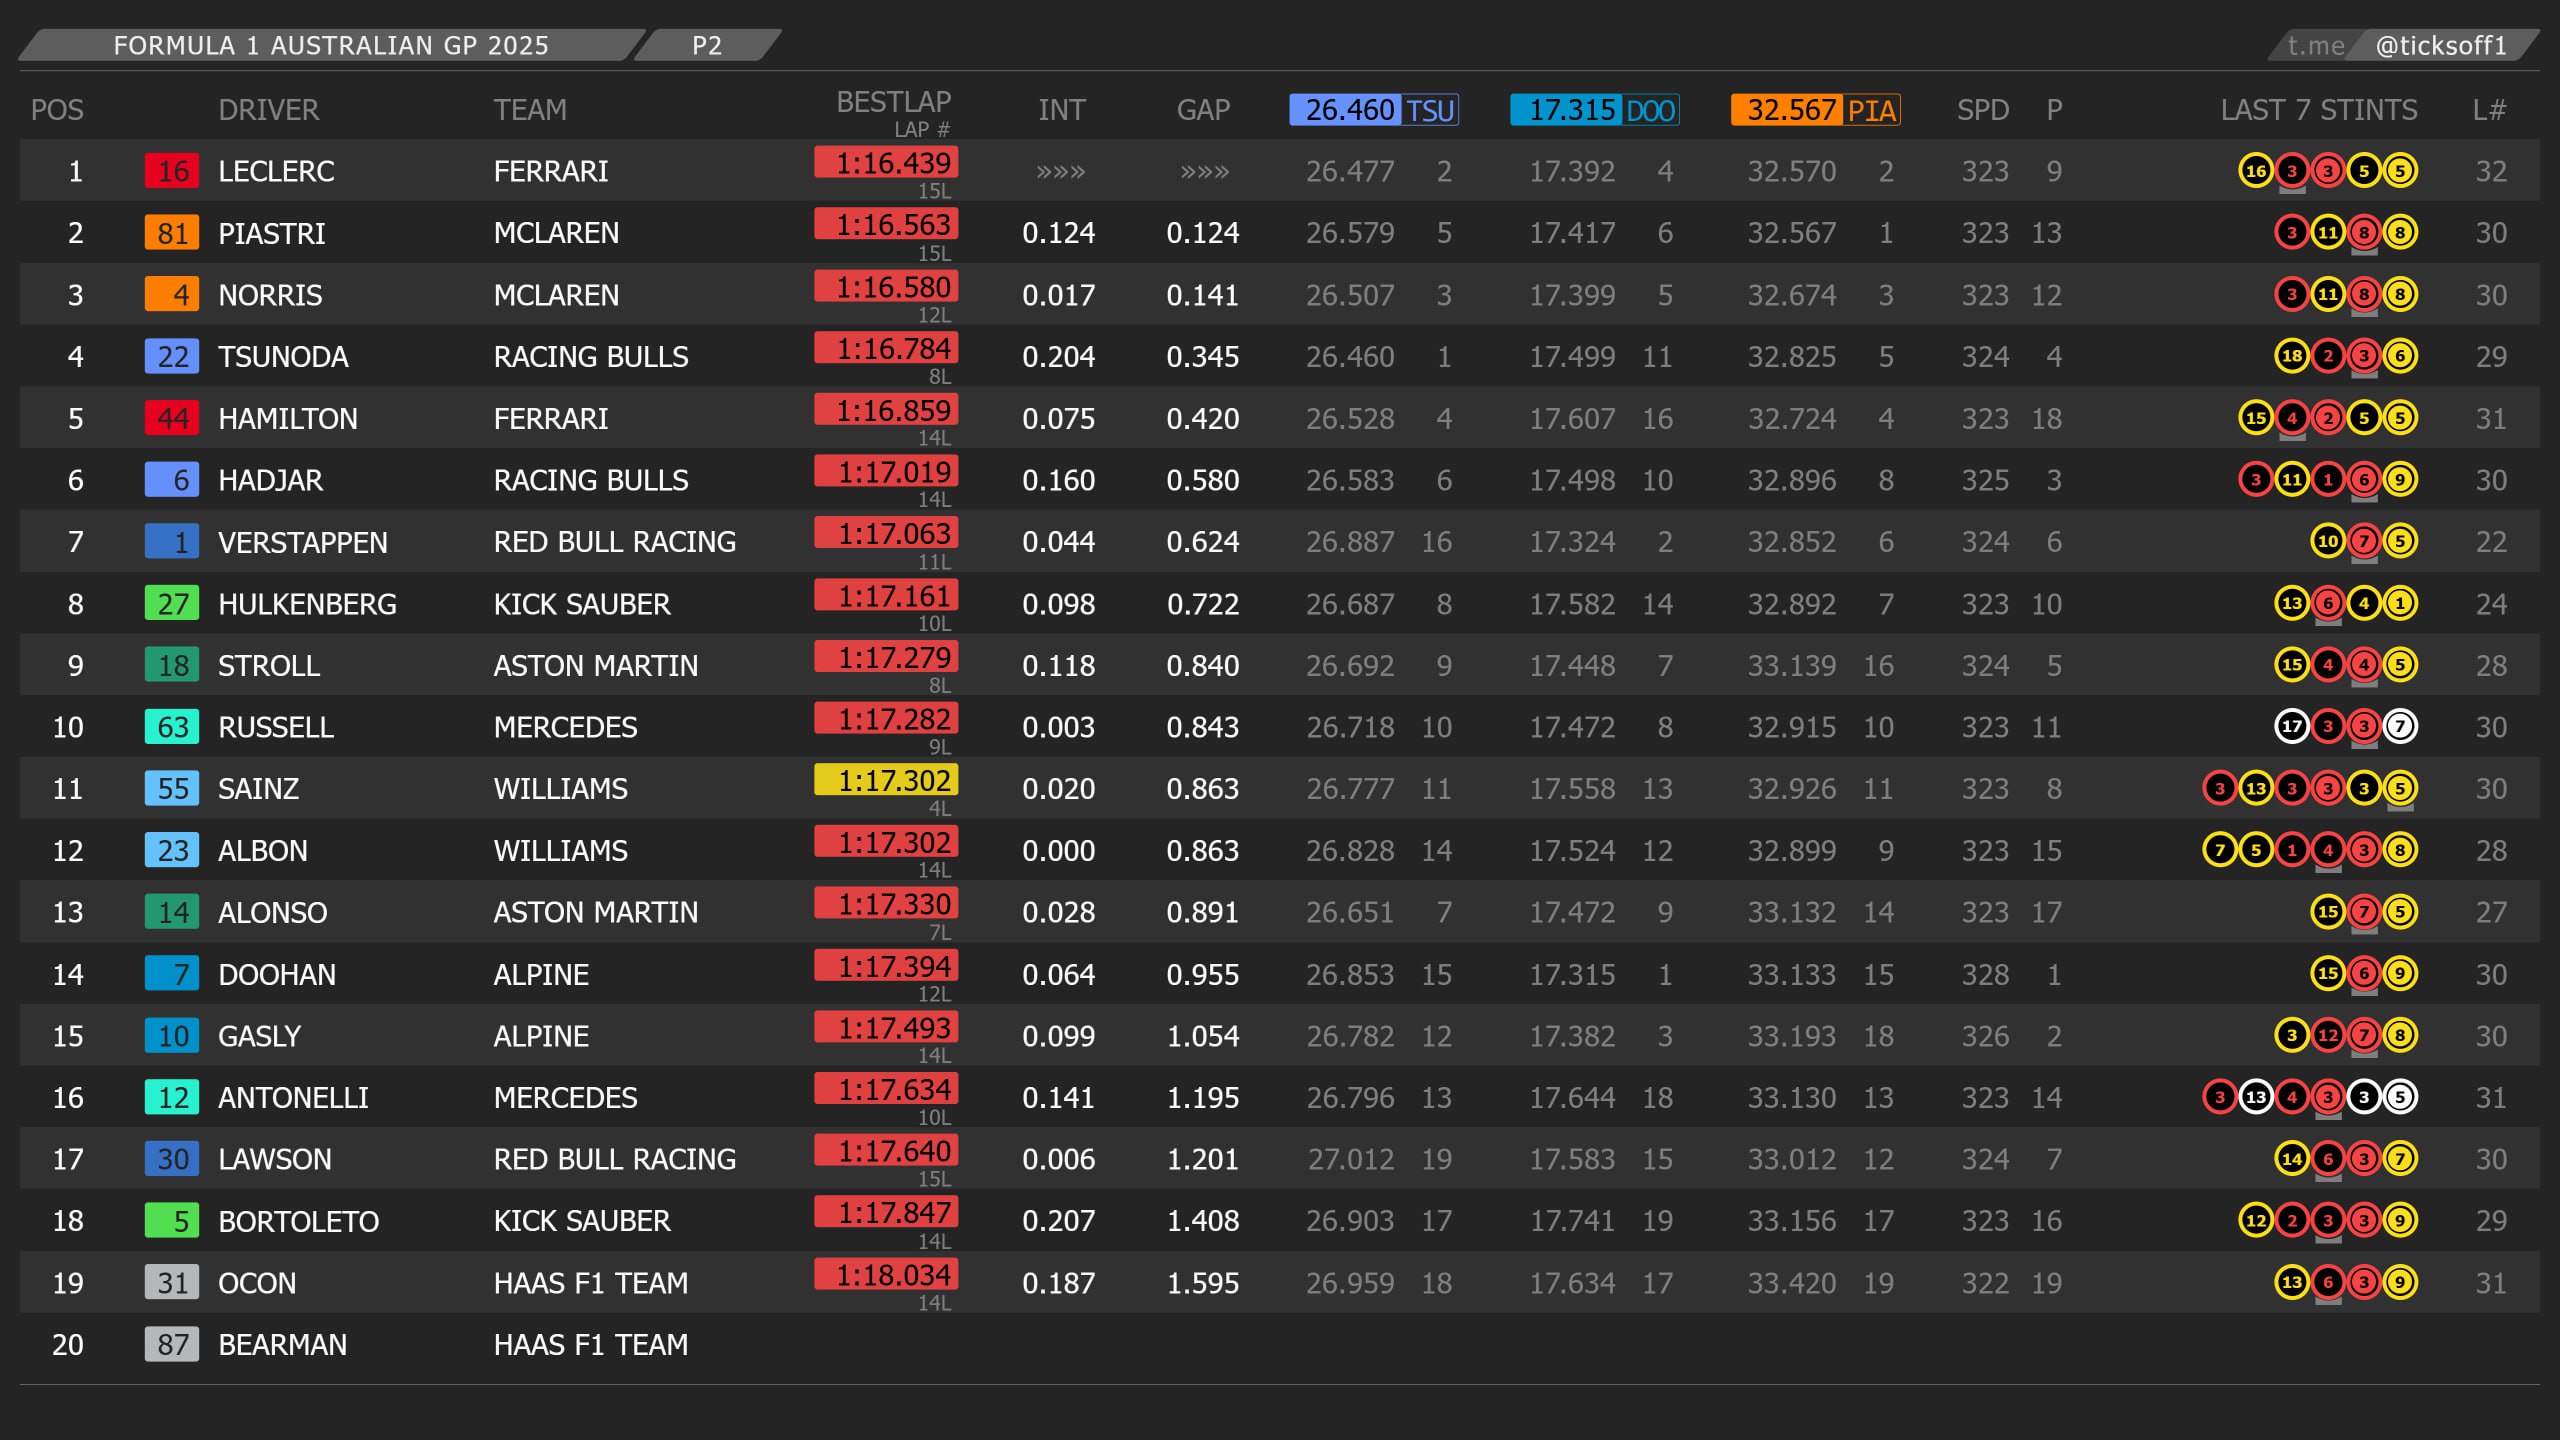Click Leclerc's best lap 1:16.439
This screenshot has height=1440, width=2560.
click(887, 163)
